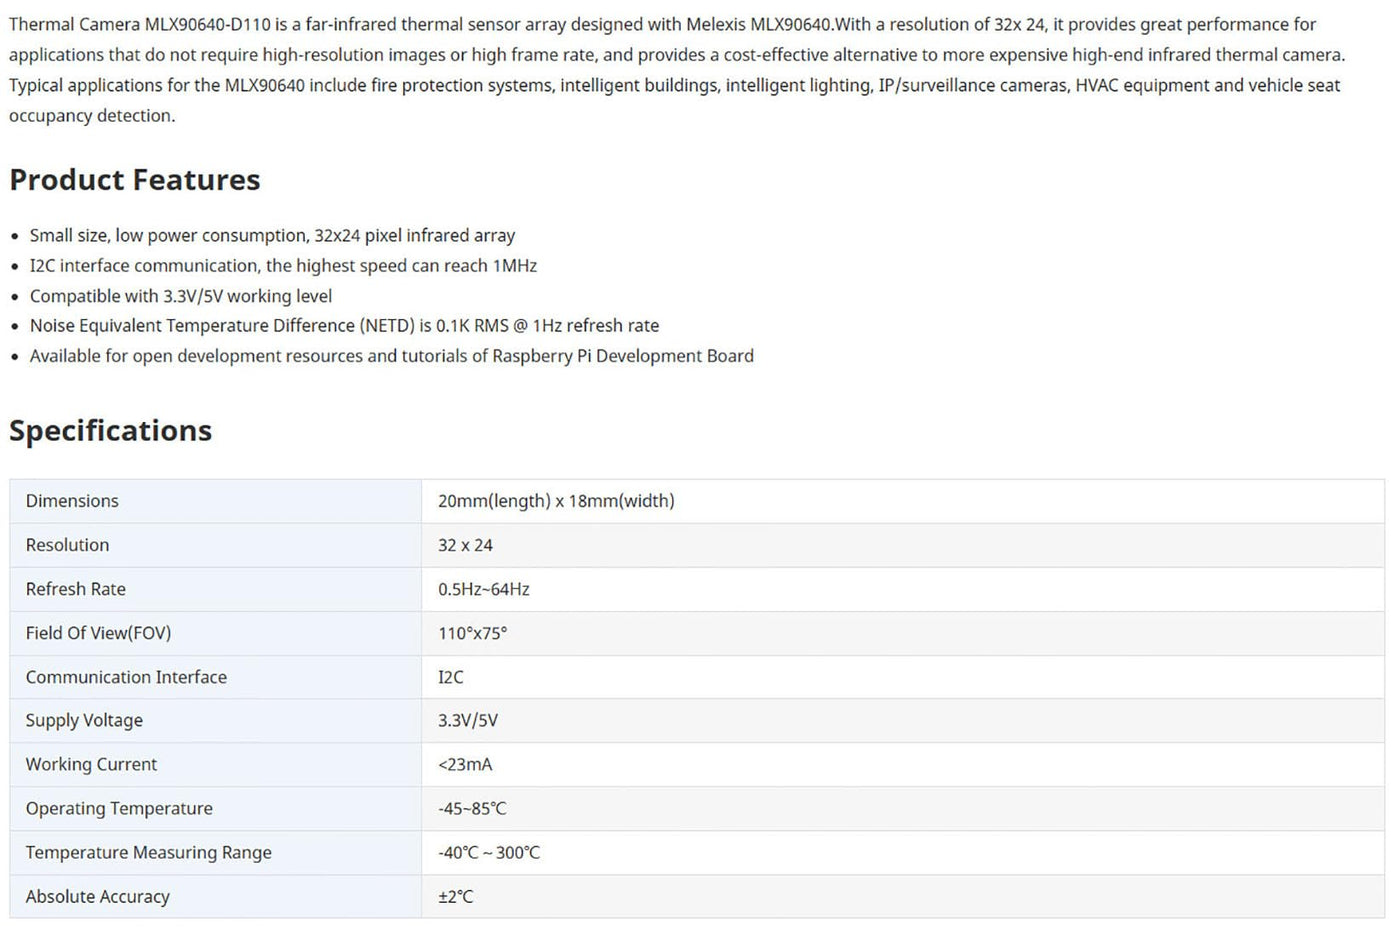Image resolution: width=1400 pixels, height=930 pixels.
Task: Click the Working Current label cell
Action: coord(91,764)
